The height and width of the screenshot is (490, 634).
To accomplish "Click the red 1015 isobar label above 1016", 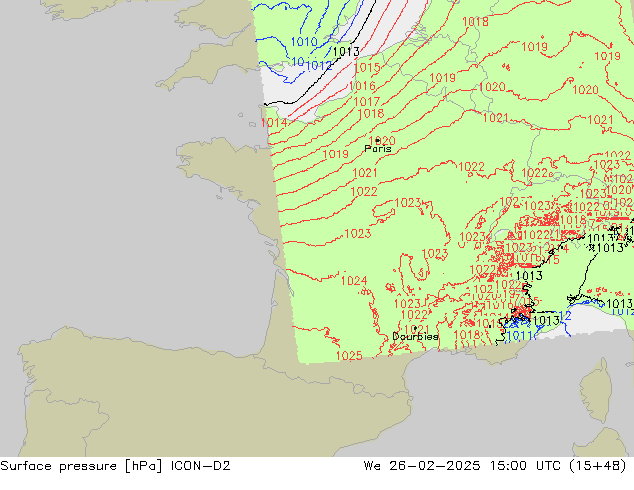I will tap(367, 68).
